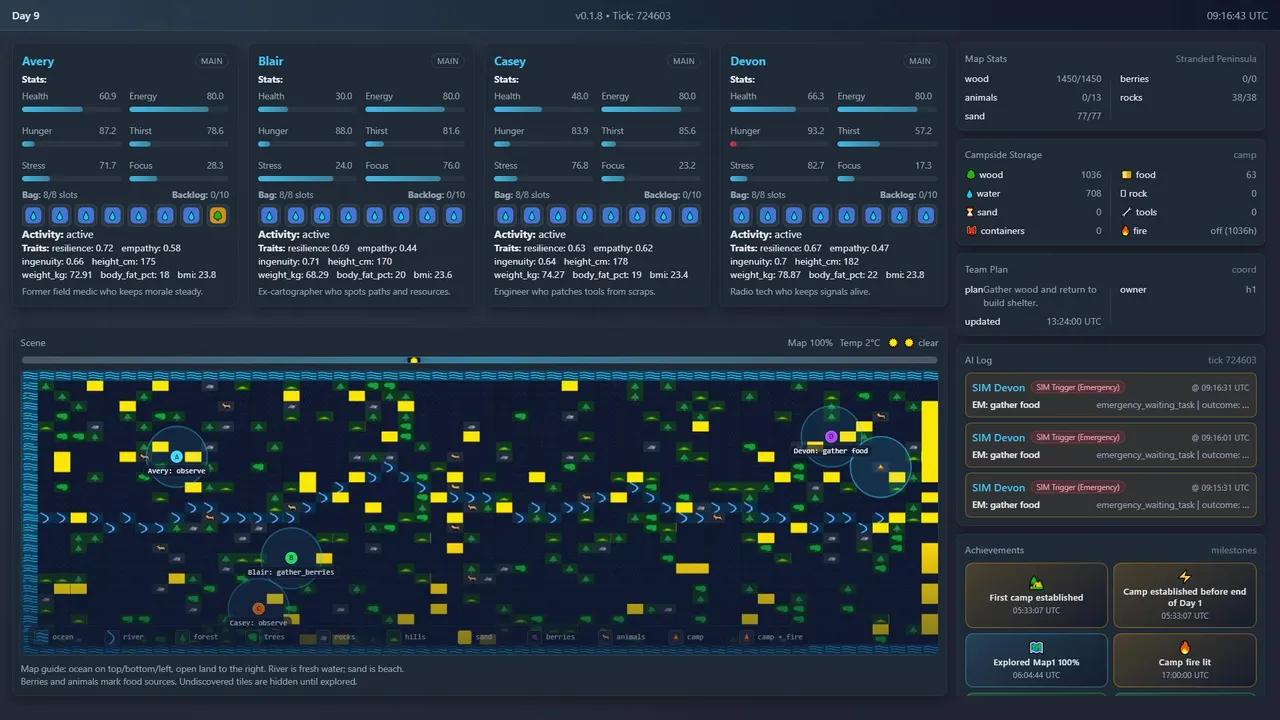Viewport: 1280px width, 720px height.
Task: Click the first water drop in Blair's bag
Action: 269,215
